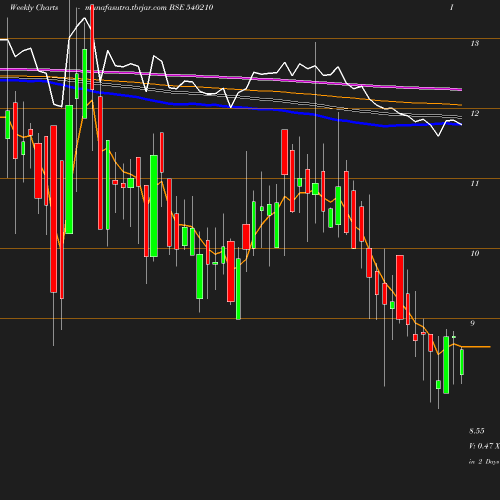500x500 pixels.
Task: Click the "BSE 540210" symbol label
Action: (x=191, y=7)
